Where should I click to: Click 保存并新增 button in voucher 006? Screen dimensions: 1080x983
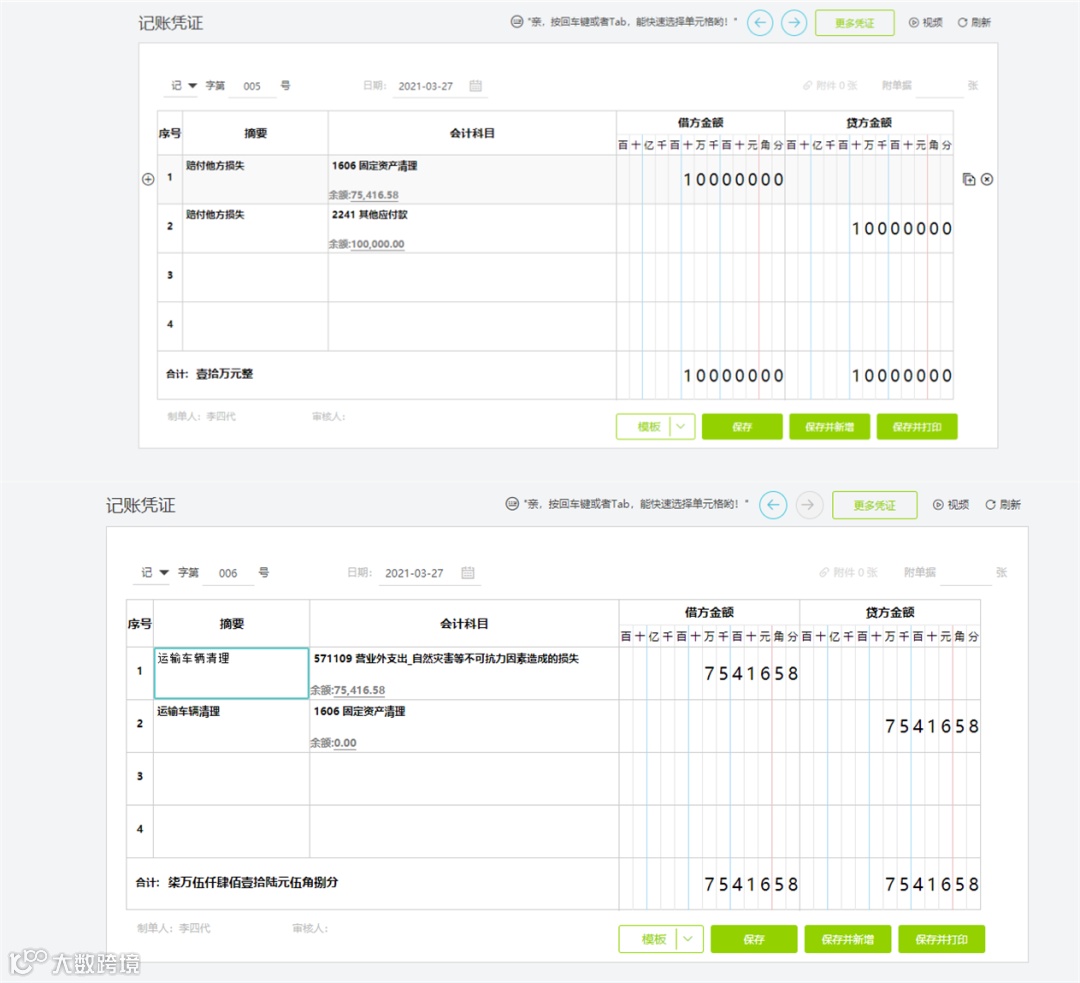tap(848, 939)
